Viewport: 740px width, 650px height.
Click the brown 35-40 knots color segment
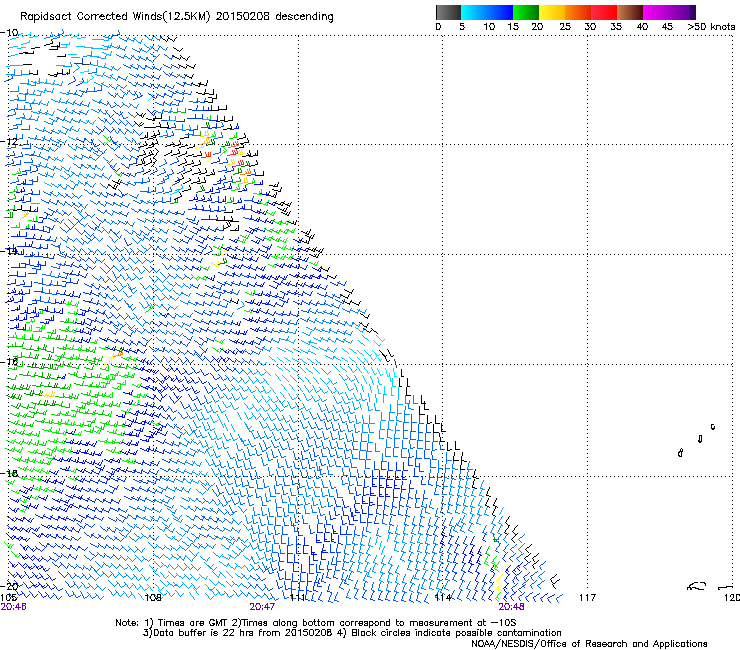coord(630,12)
